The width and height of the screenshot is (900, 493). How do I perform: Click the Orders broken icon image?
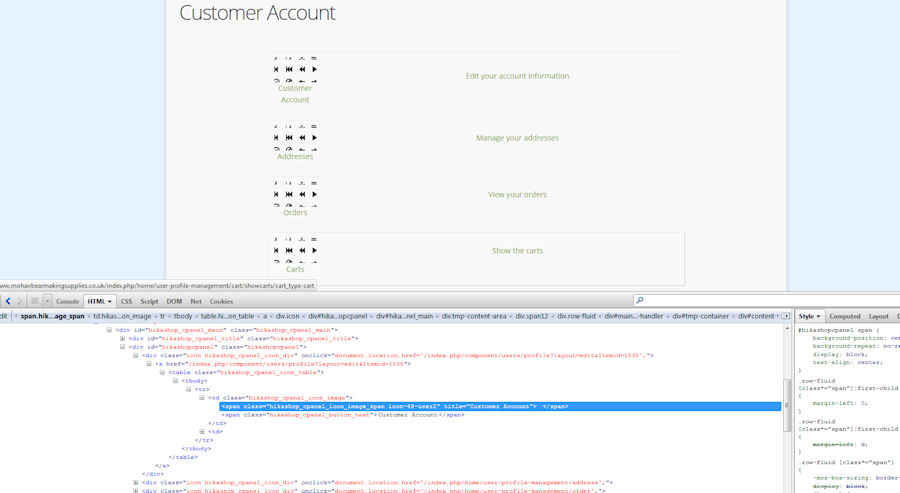coord(295,195)
